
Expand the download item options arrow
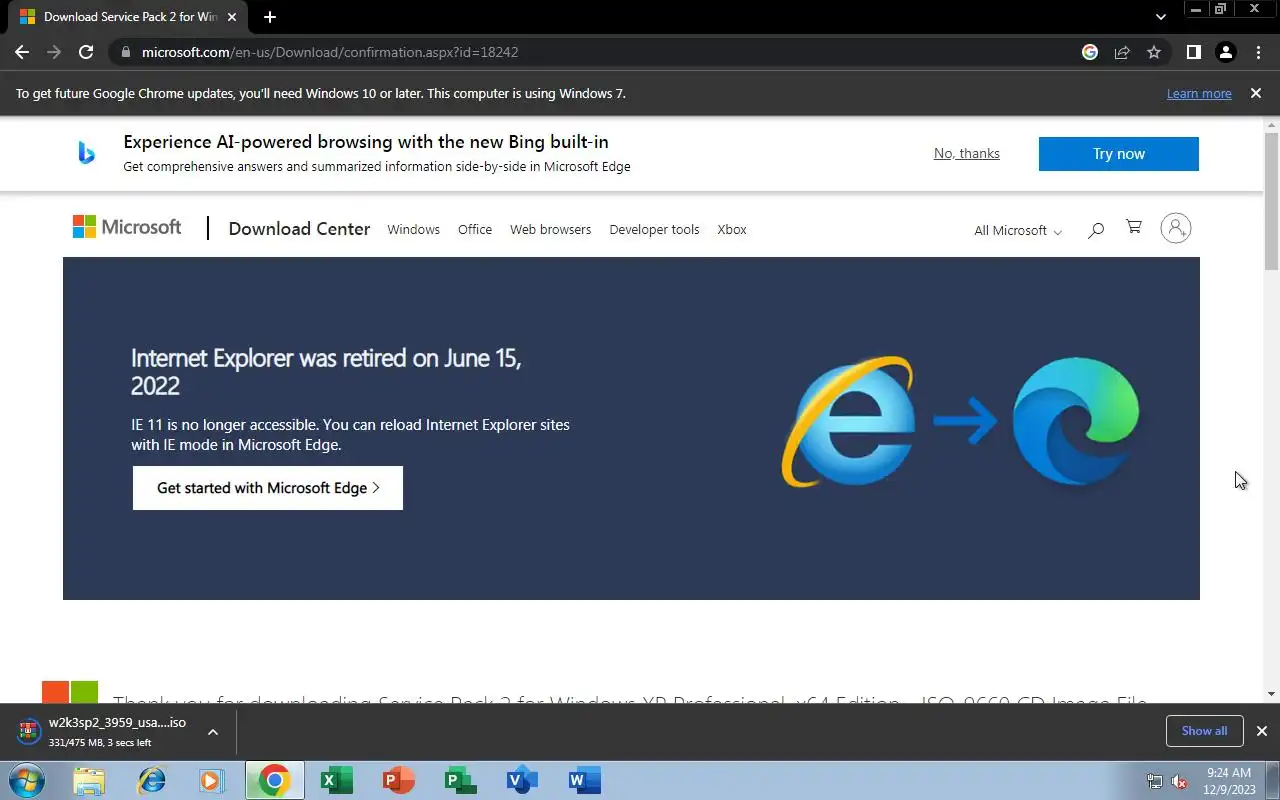(213, 732)
